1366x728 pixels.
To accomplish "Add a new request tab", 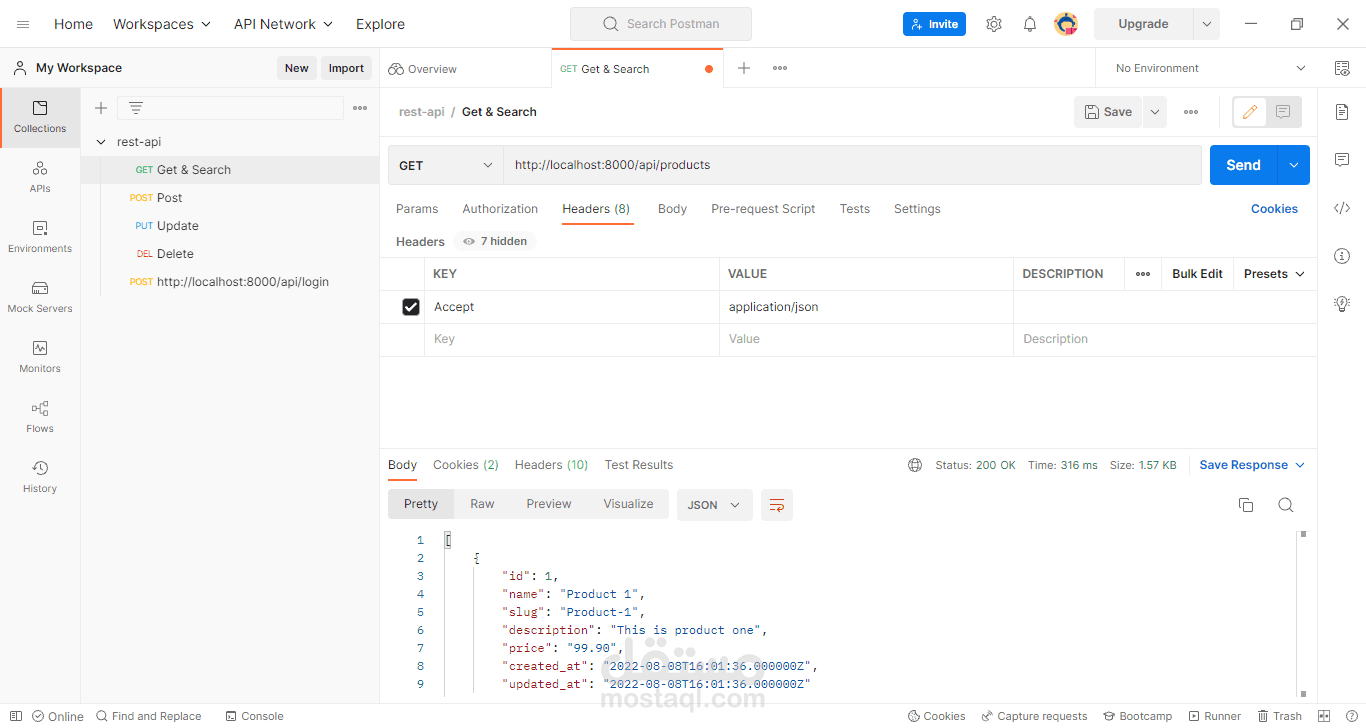I will (744, 68).
